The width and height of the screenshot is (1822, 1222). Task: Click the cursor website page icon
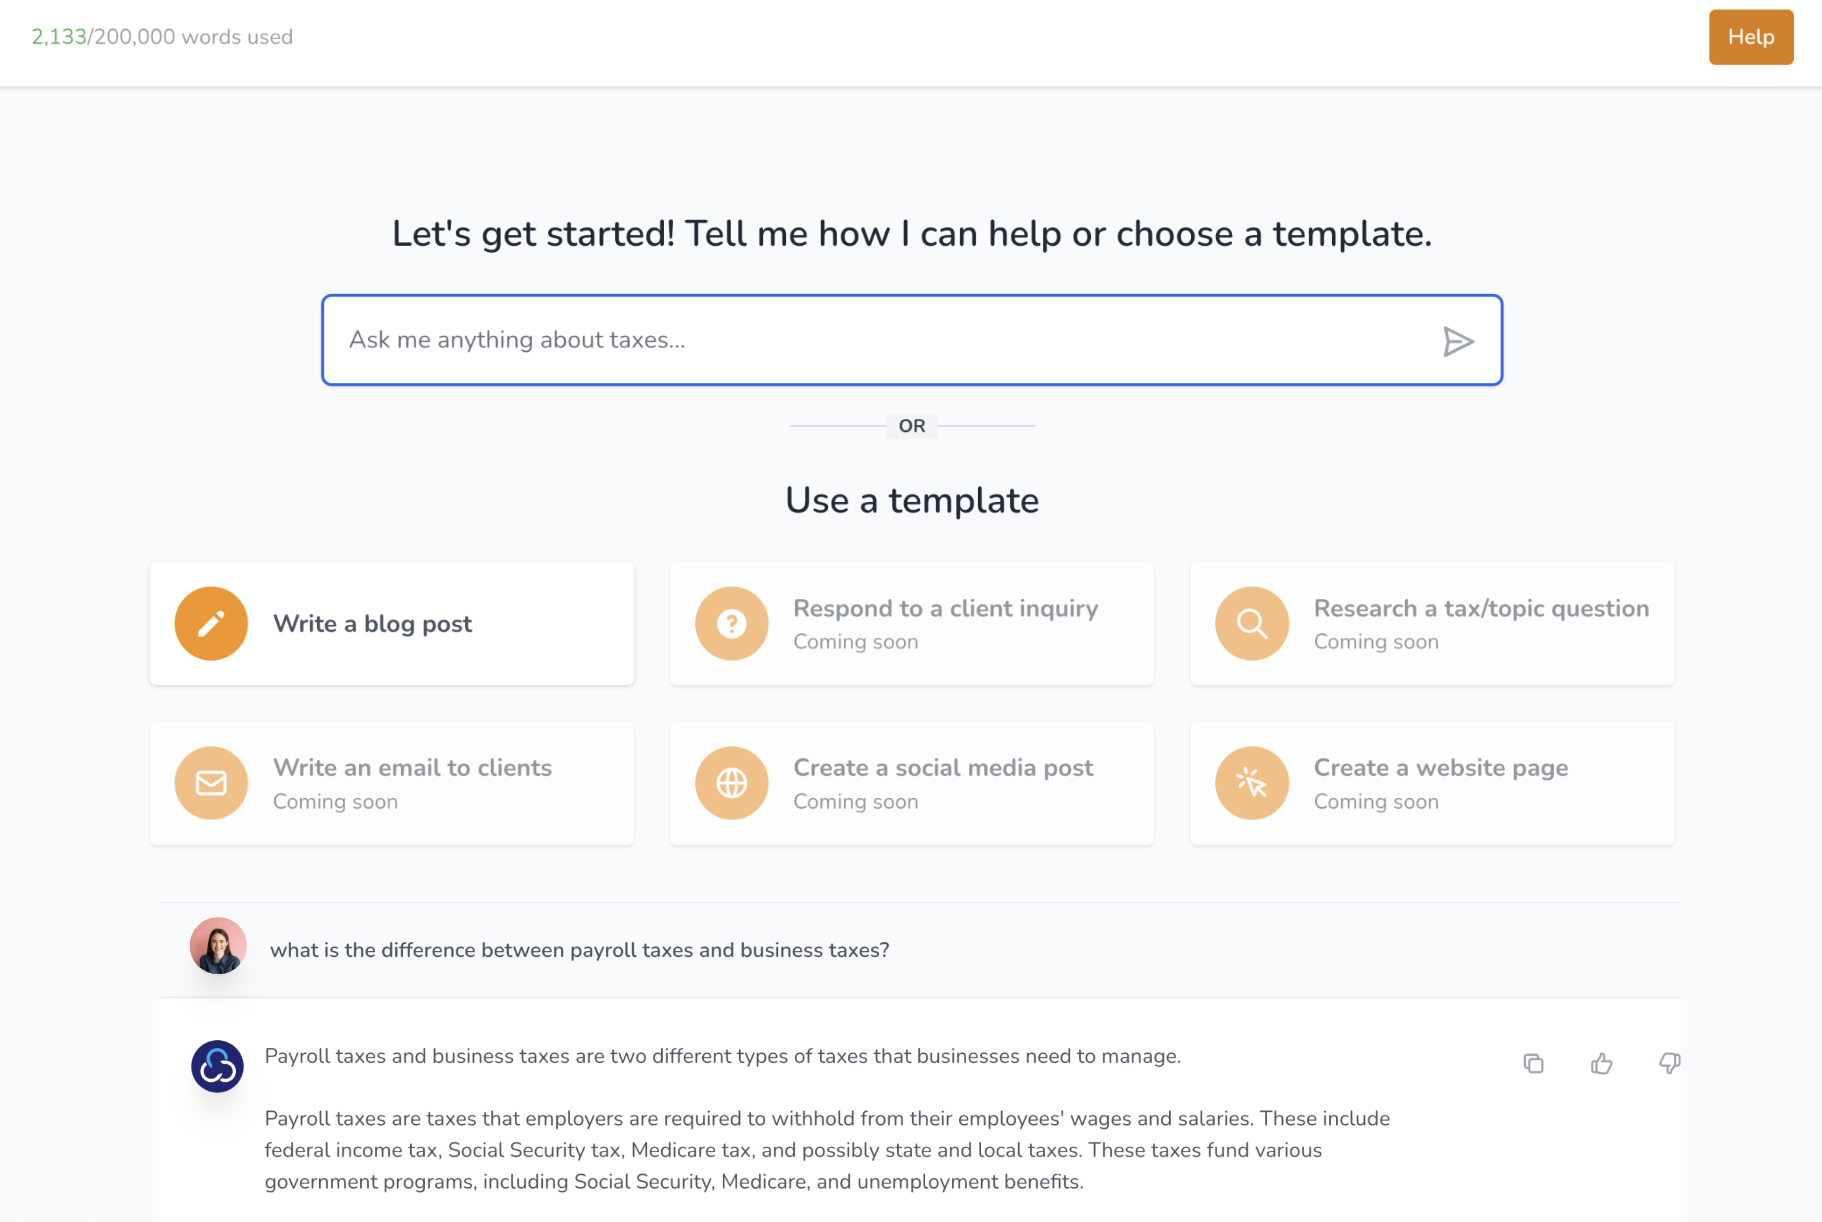1251,783
